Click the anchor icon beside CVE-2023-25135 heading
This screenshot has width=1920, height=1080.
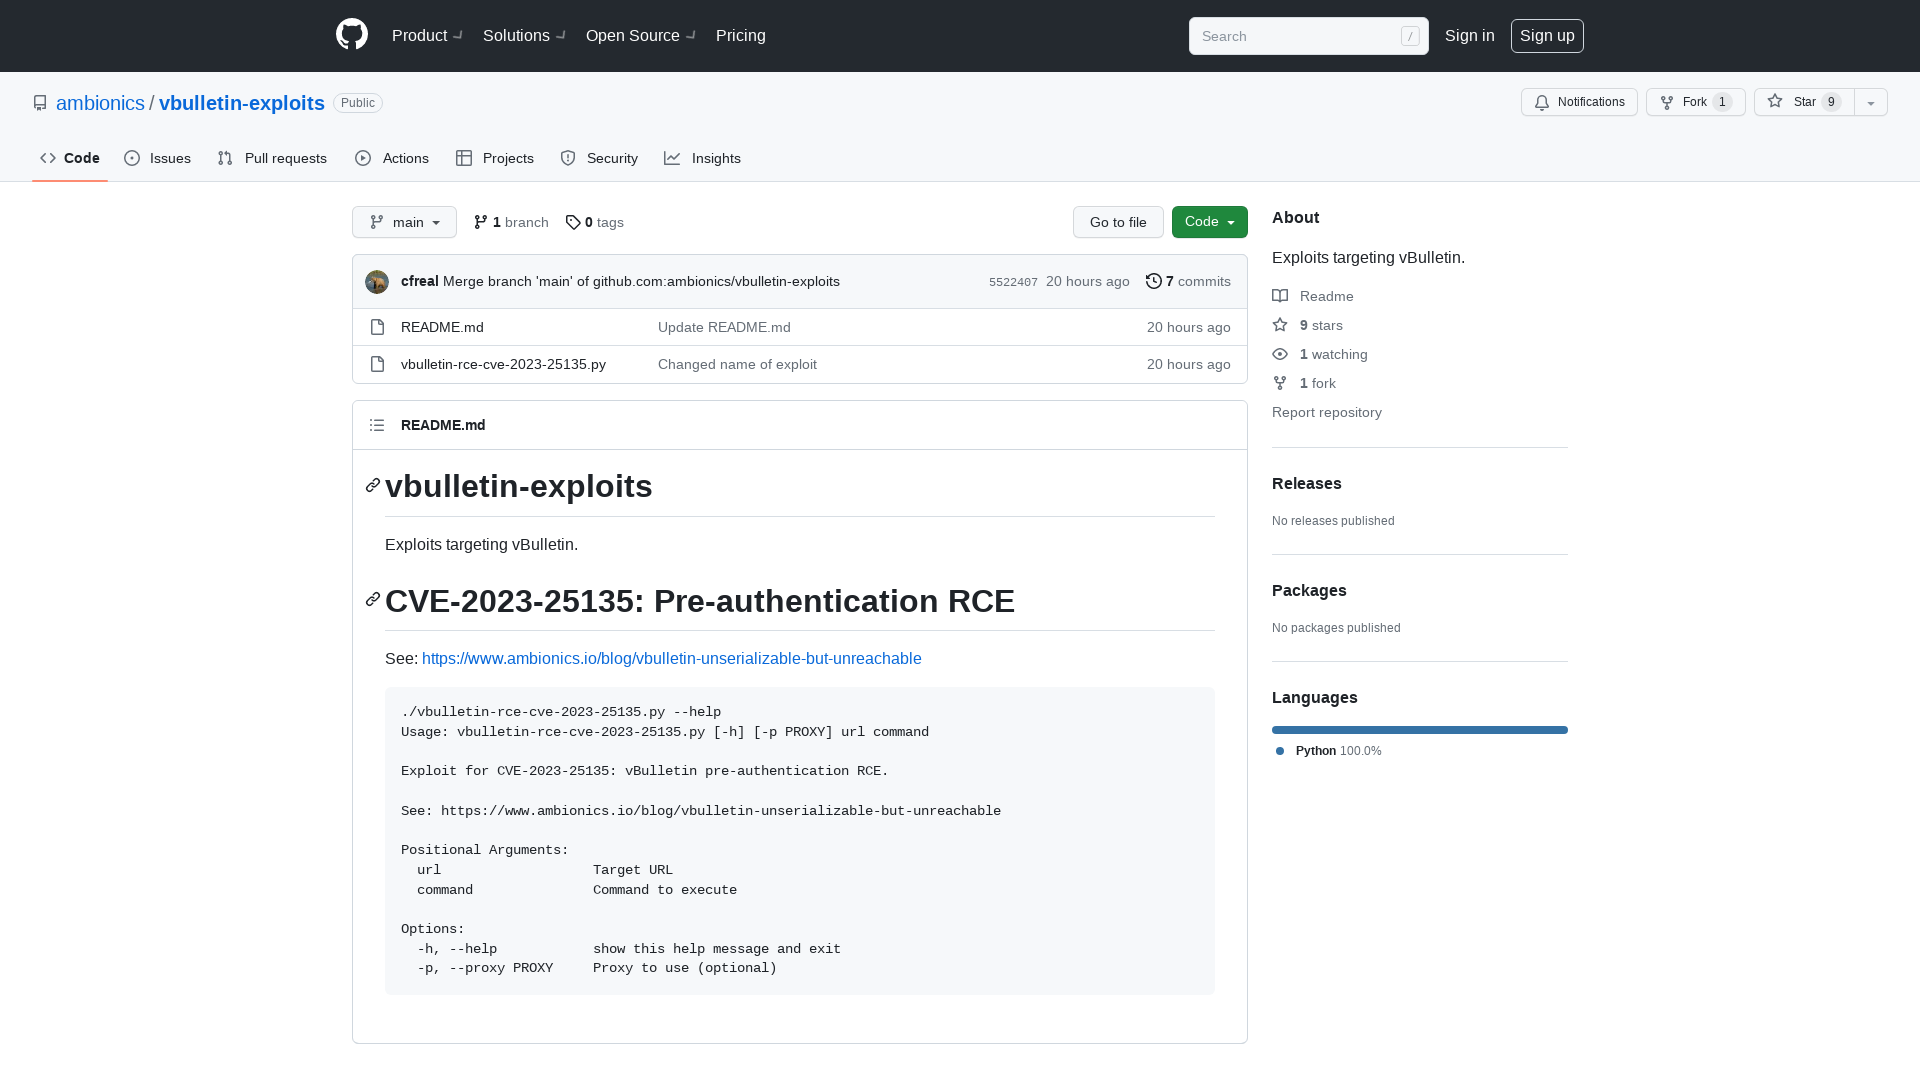point(373,599)
